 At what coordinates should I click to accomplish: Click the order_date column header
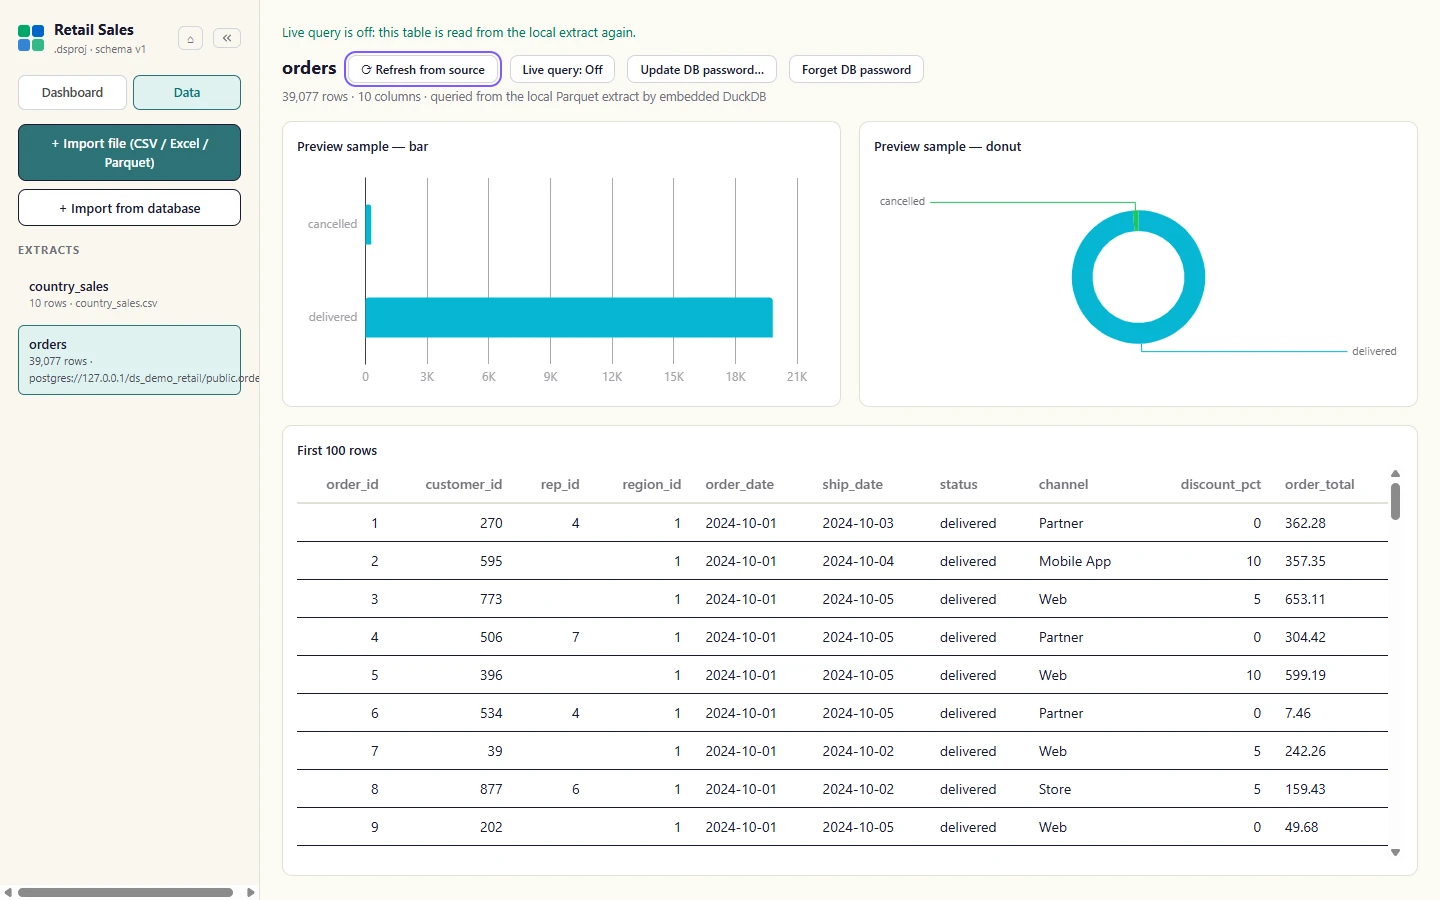pyautogui.click(x=740, y=484)
